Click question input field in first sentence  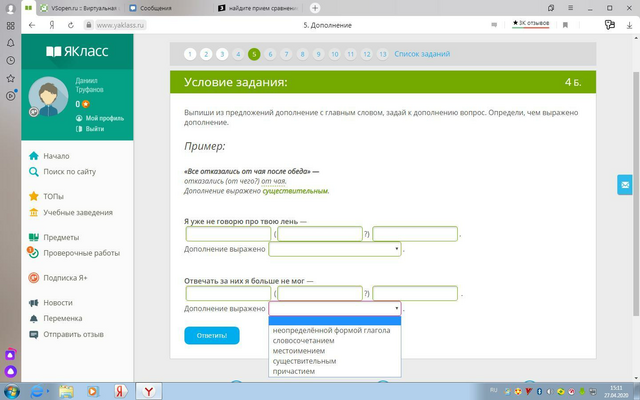coord(320,234)
